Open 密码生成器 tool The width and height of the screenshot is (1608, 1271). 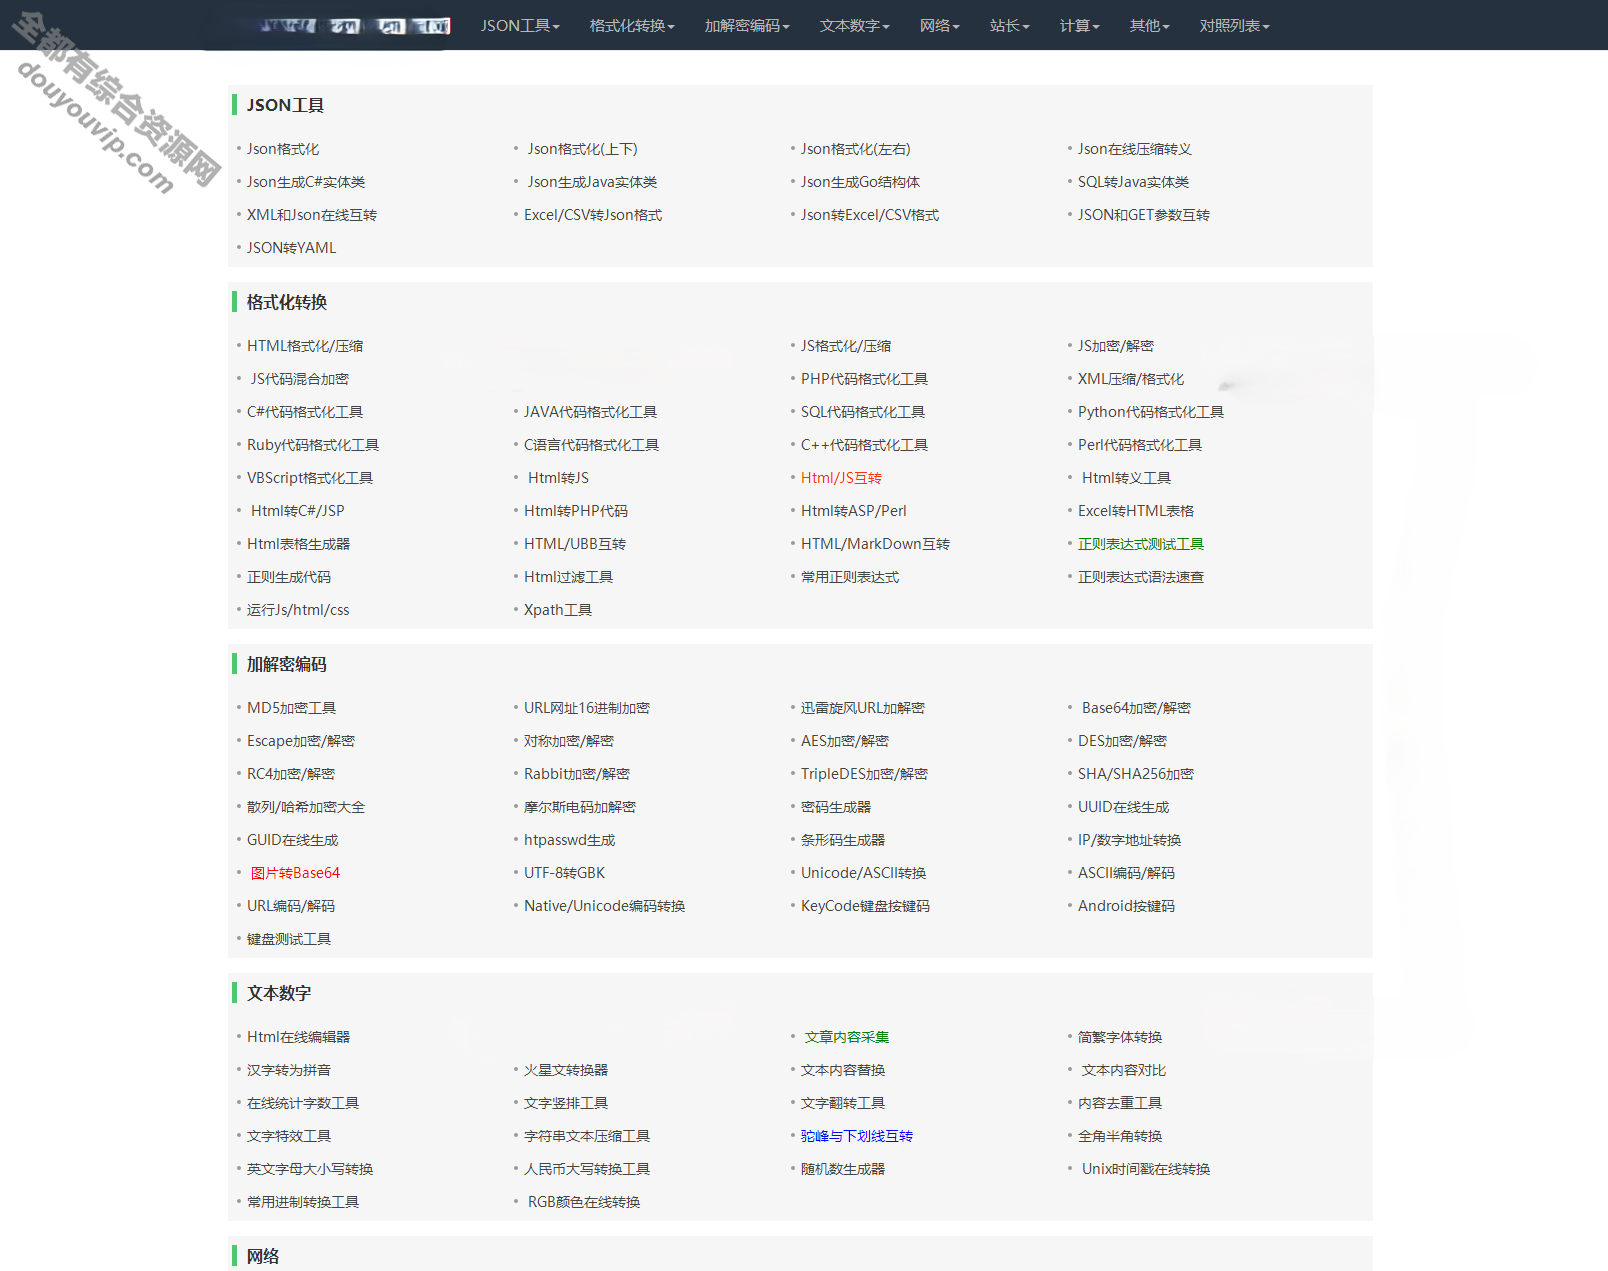836,807
